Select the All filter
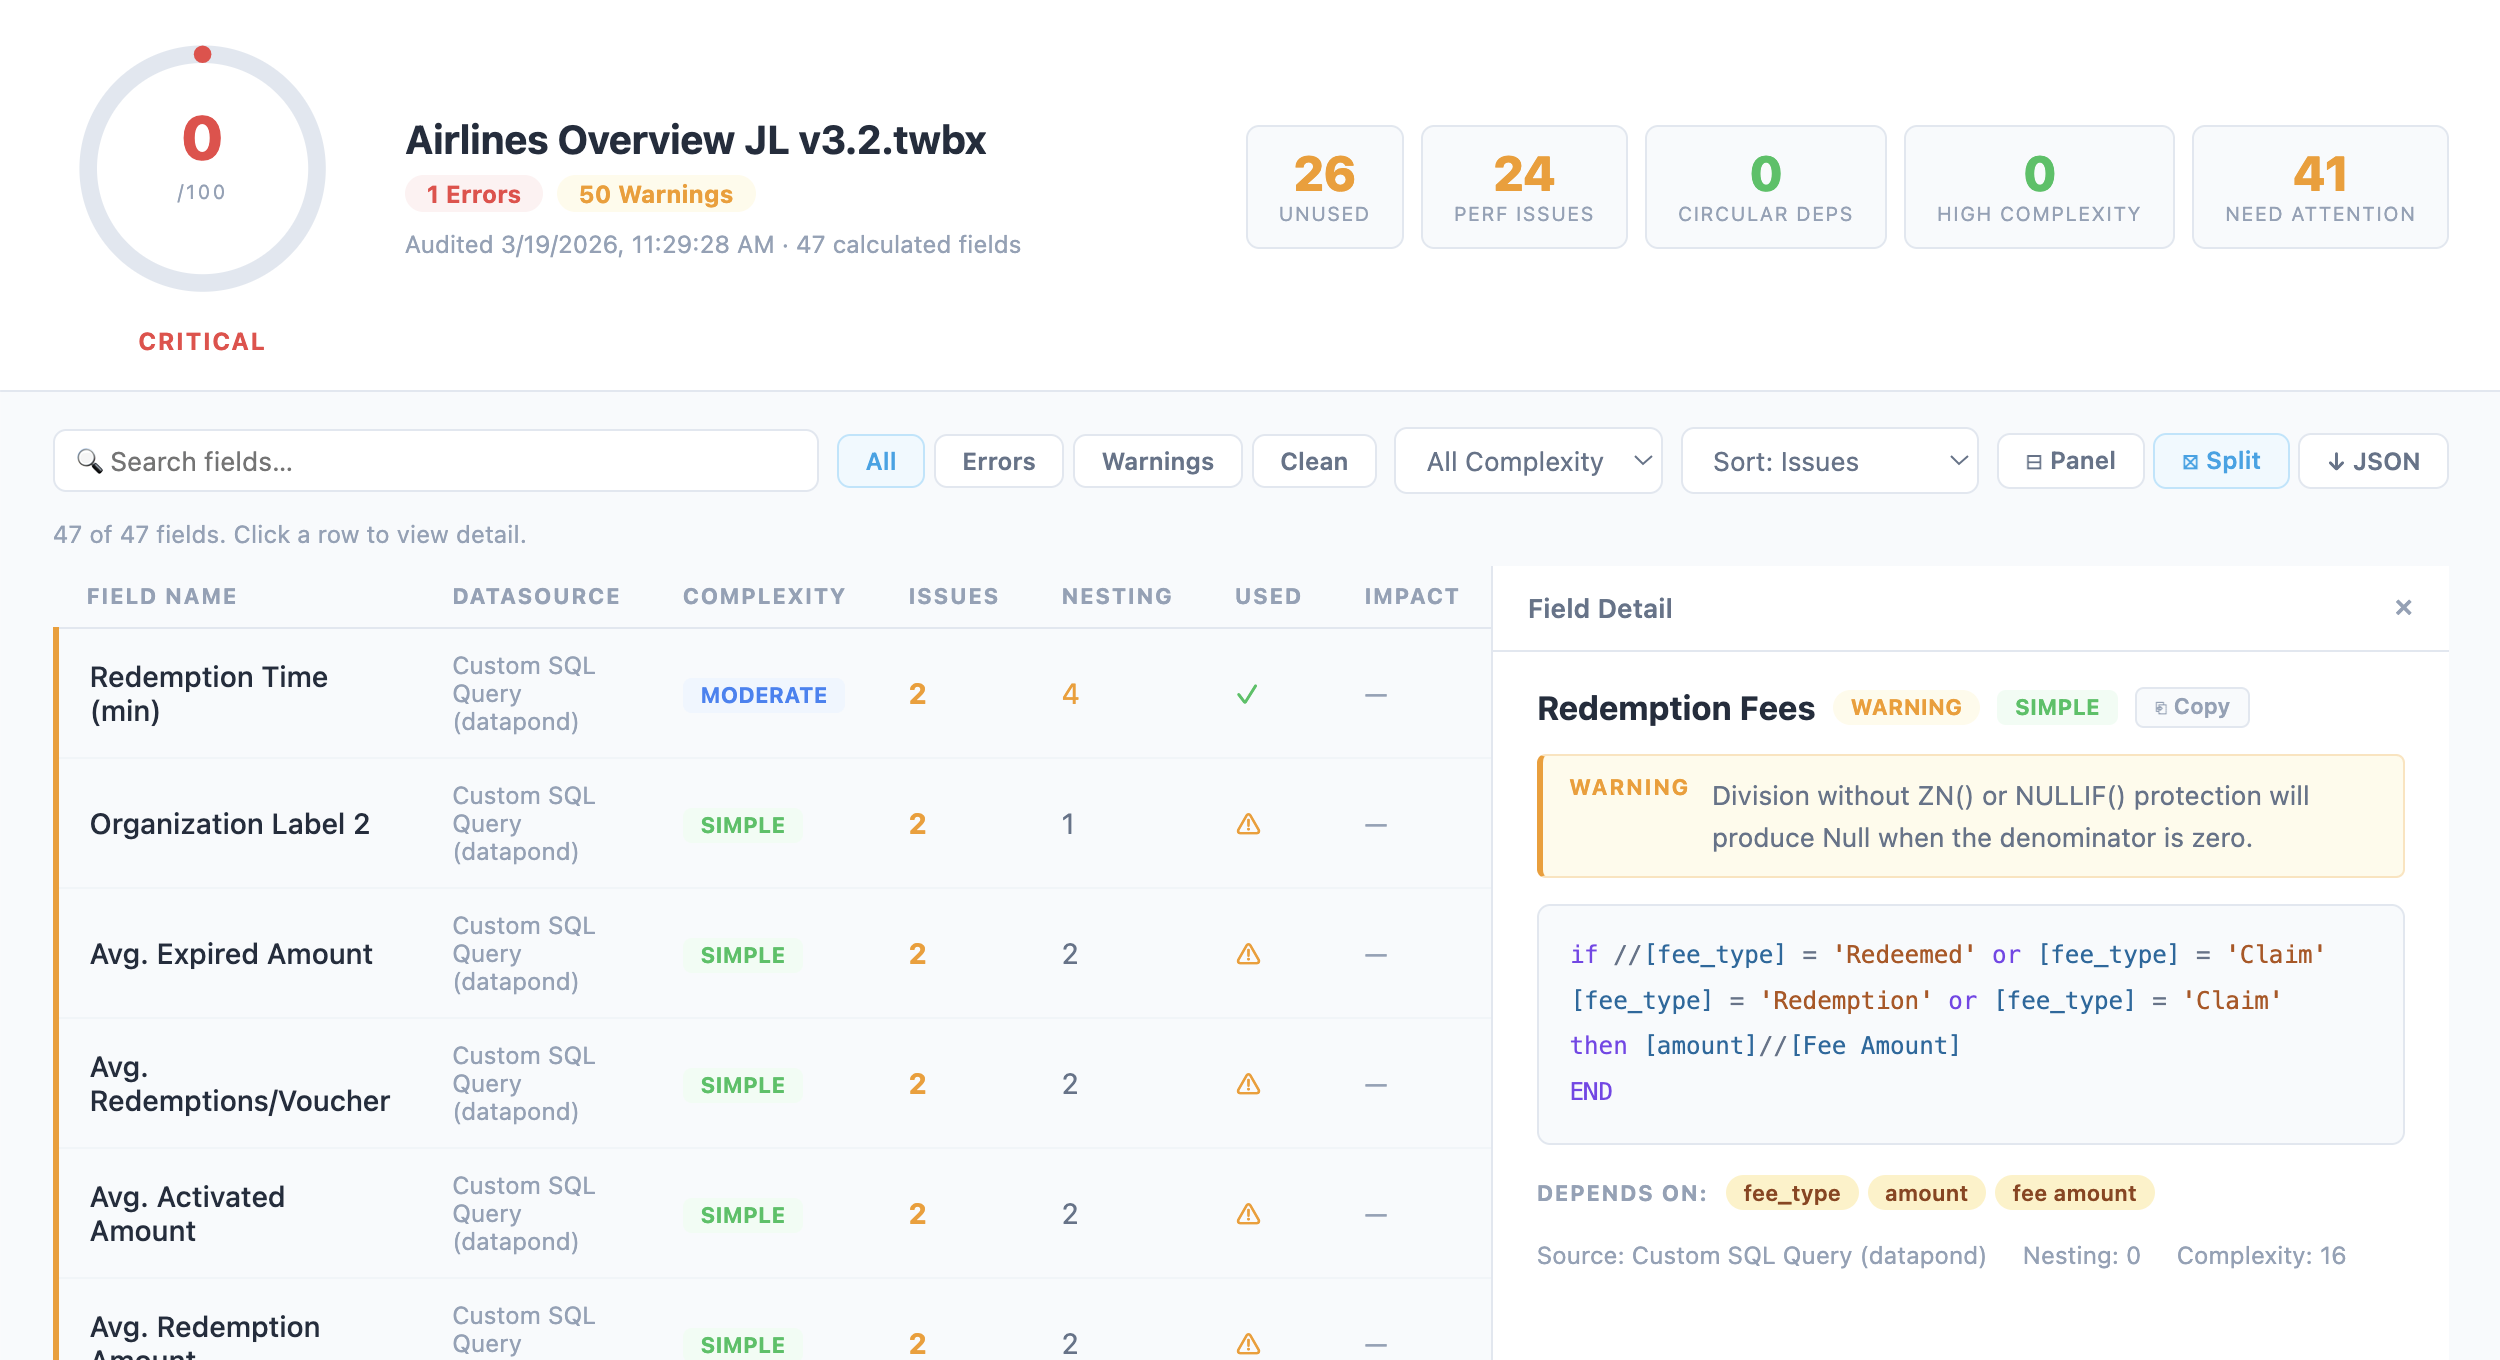Image resolution: width=2500 pixels, height=1360 pixels. point(881,461)
